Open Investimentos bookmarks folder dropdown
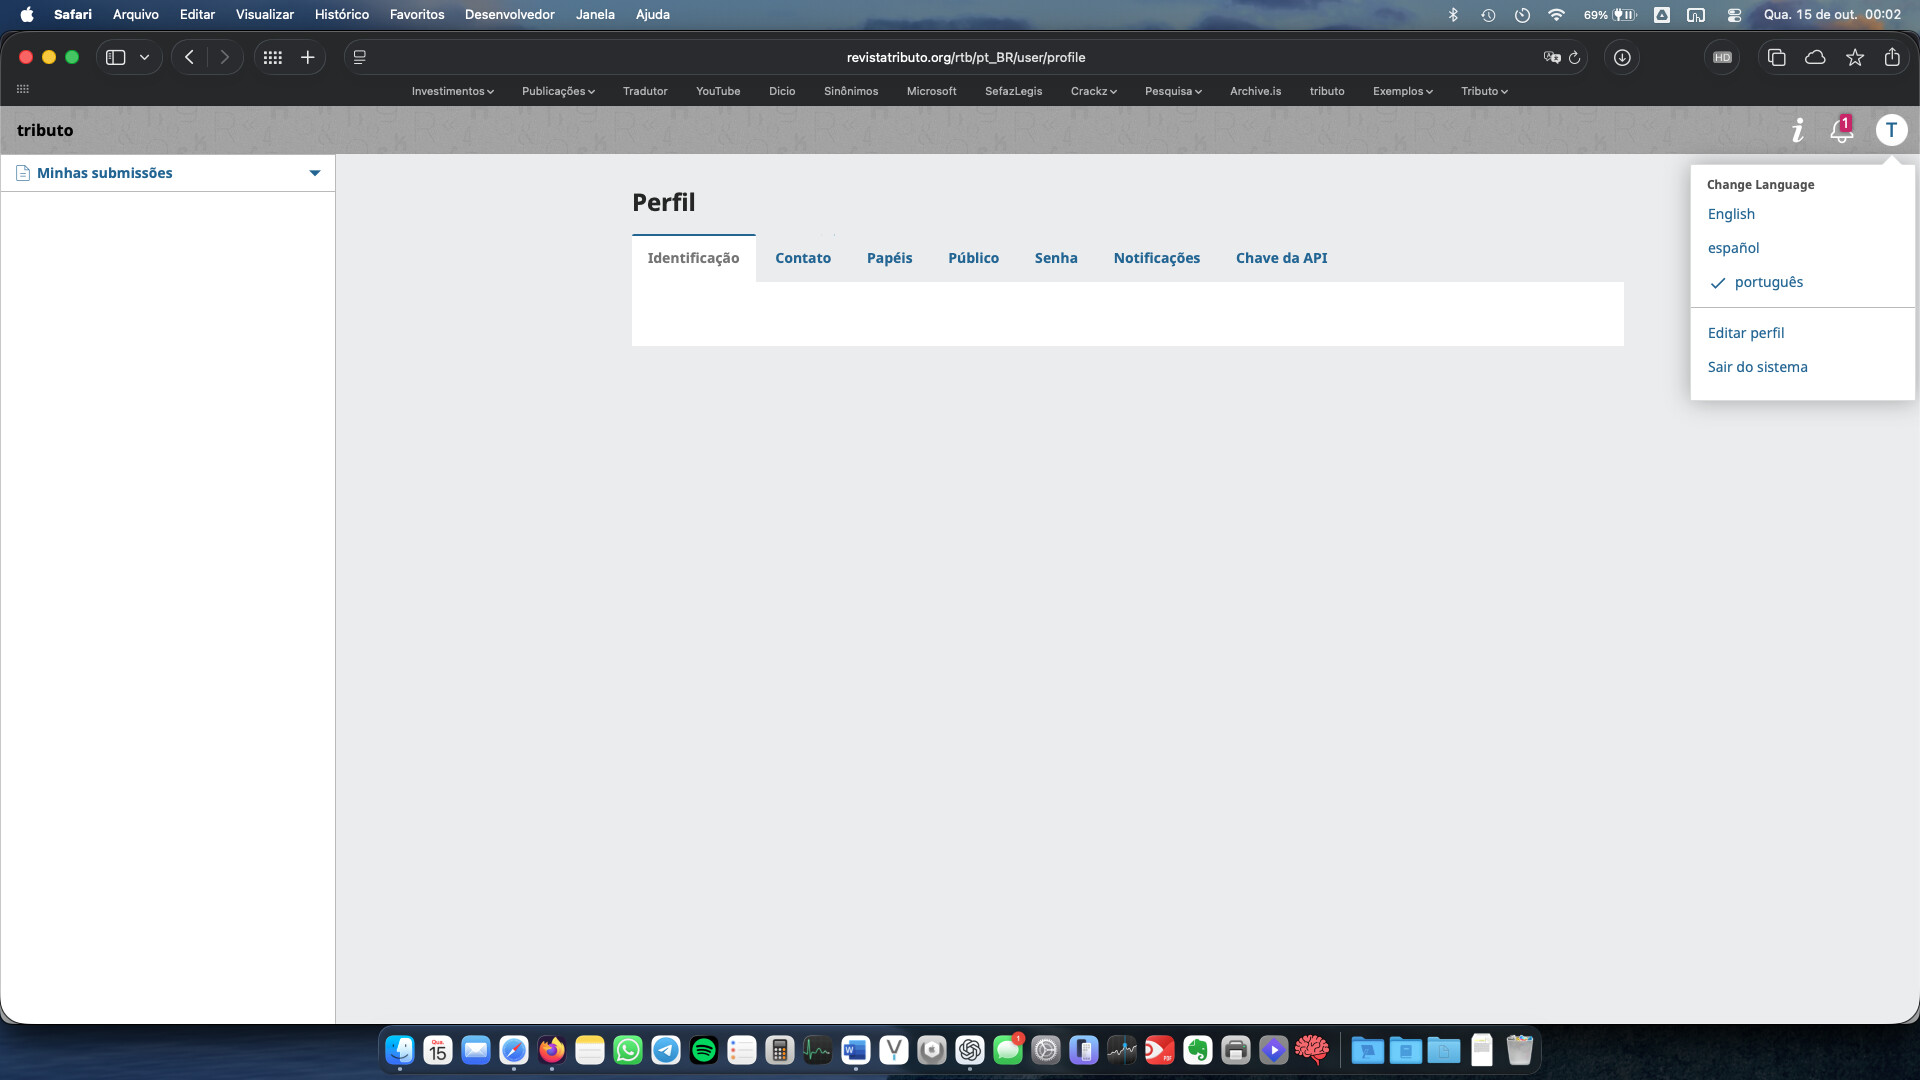This screenshot has height=1080, width=1920. coord(452,91)
